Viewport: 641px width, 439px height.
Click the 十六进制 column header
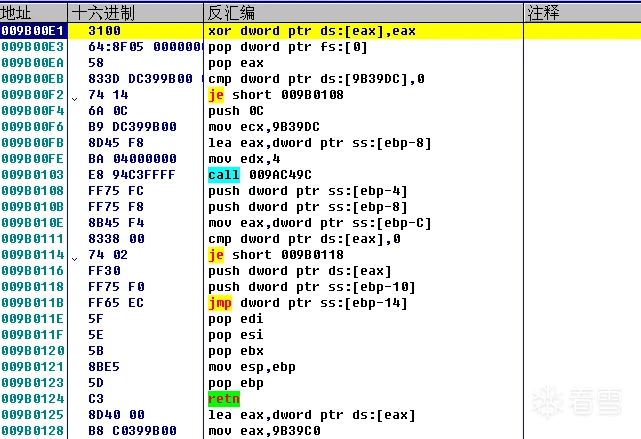[104, 12]
